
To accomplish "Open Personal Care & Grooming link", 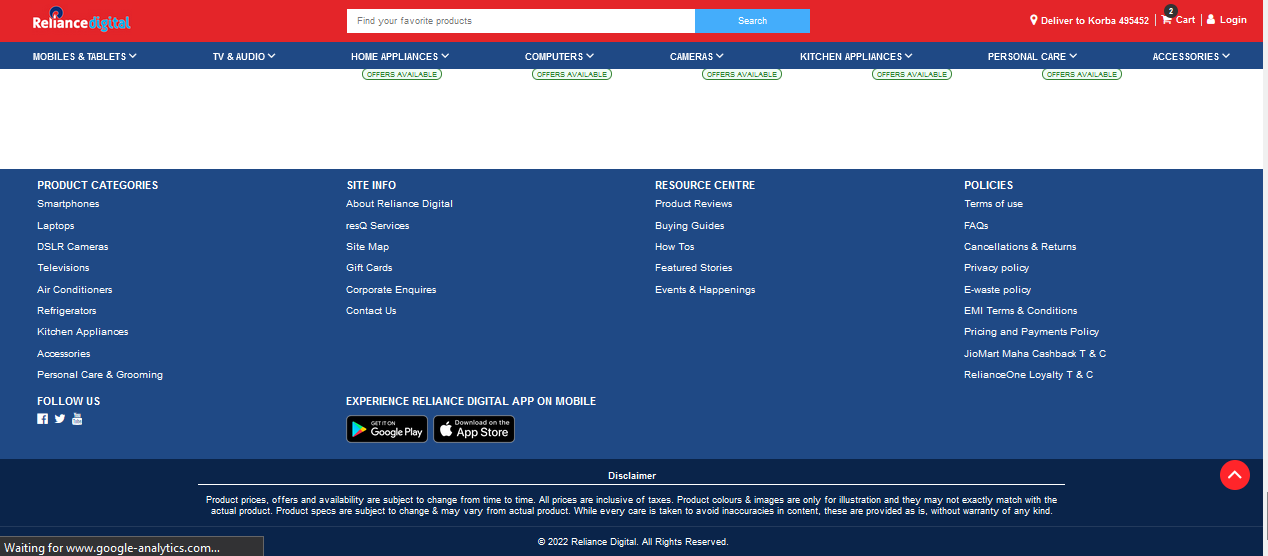I will coord(100,375).
